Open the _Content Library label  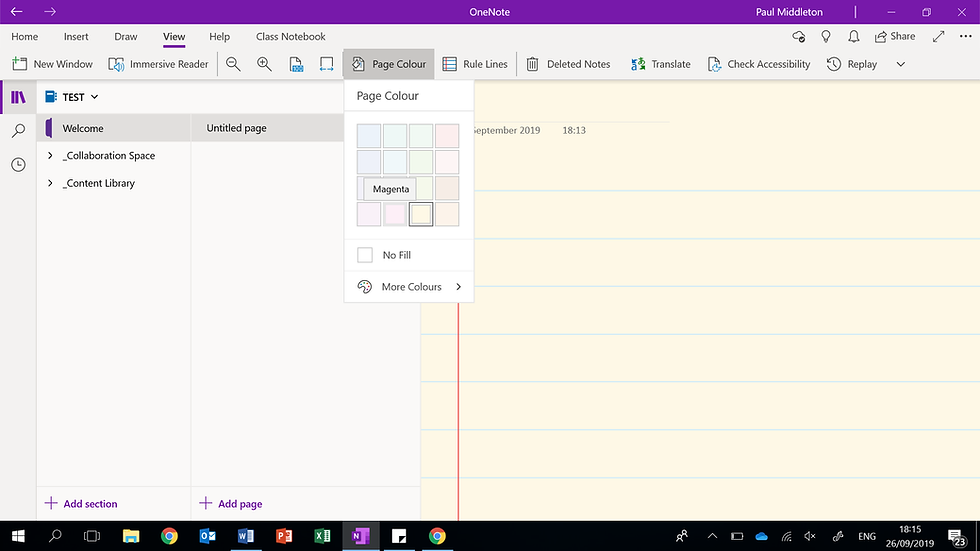[x=99, y=183]
